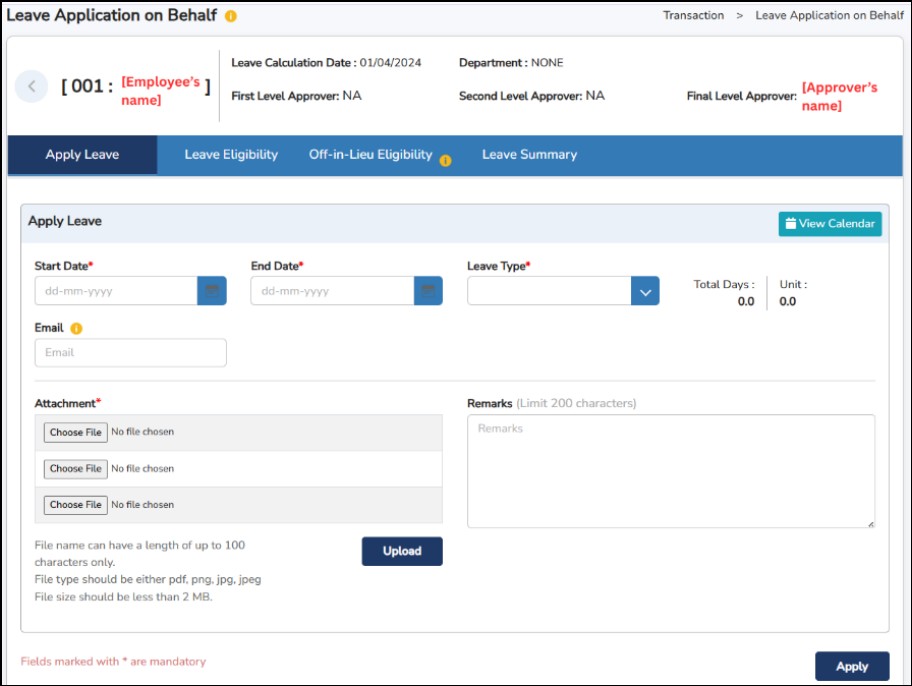
Task: Click the back arrow beside employee ID
Action: pos(31,87)
